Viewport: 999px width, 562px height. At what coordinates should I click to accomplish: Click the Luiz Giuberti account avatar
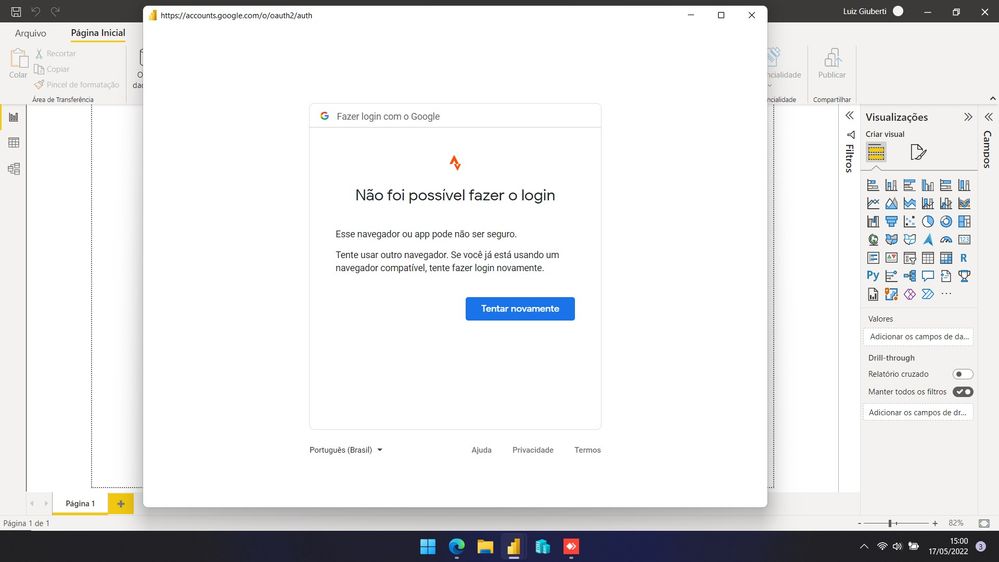coord(898,11)
